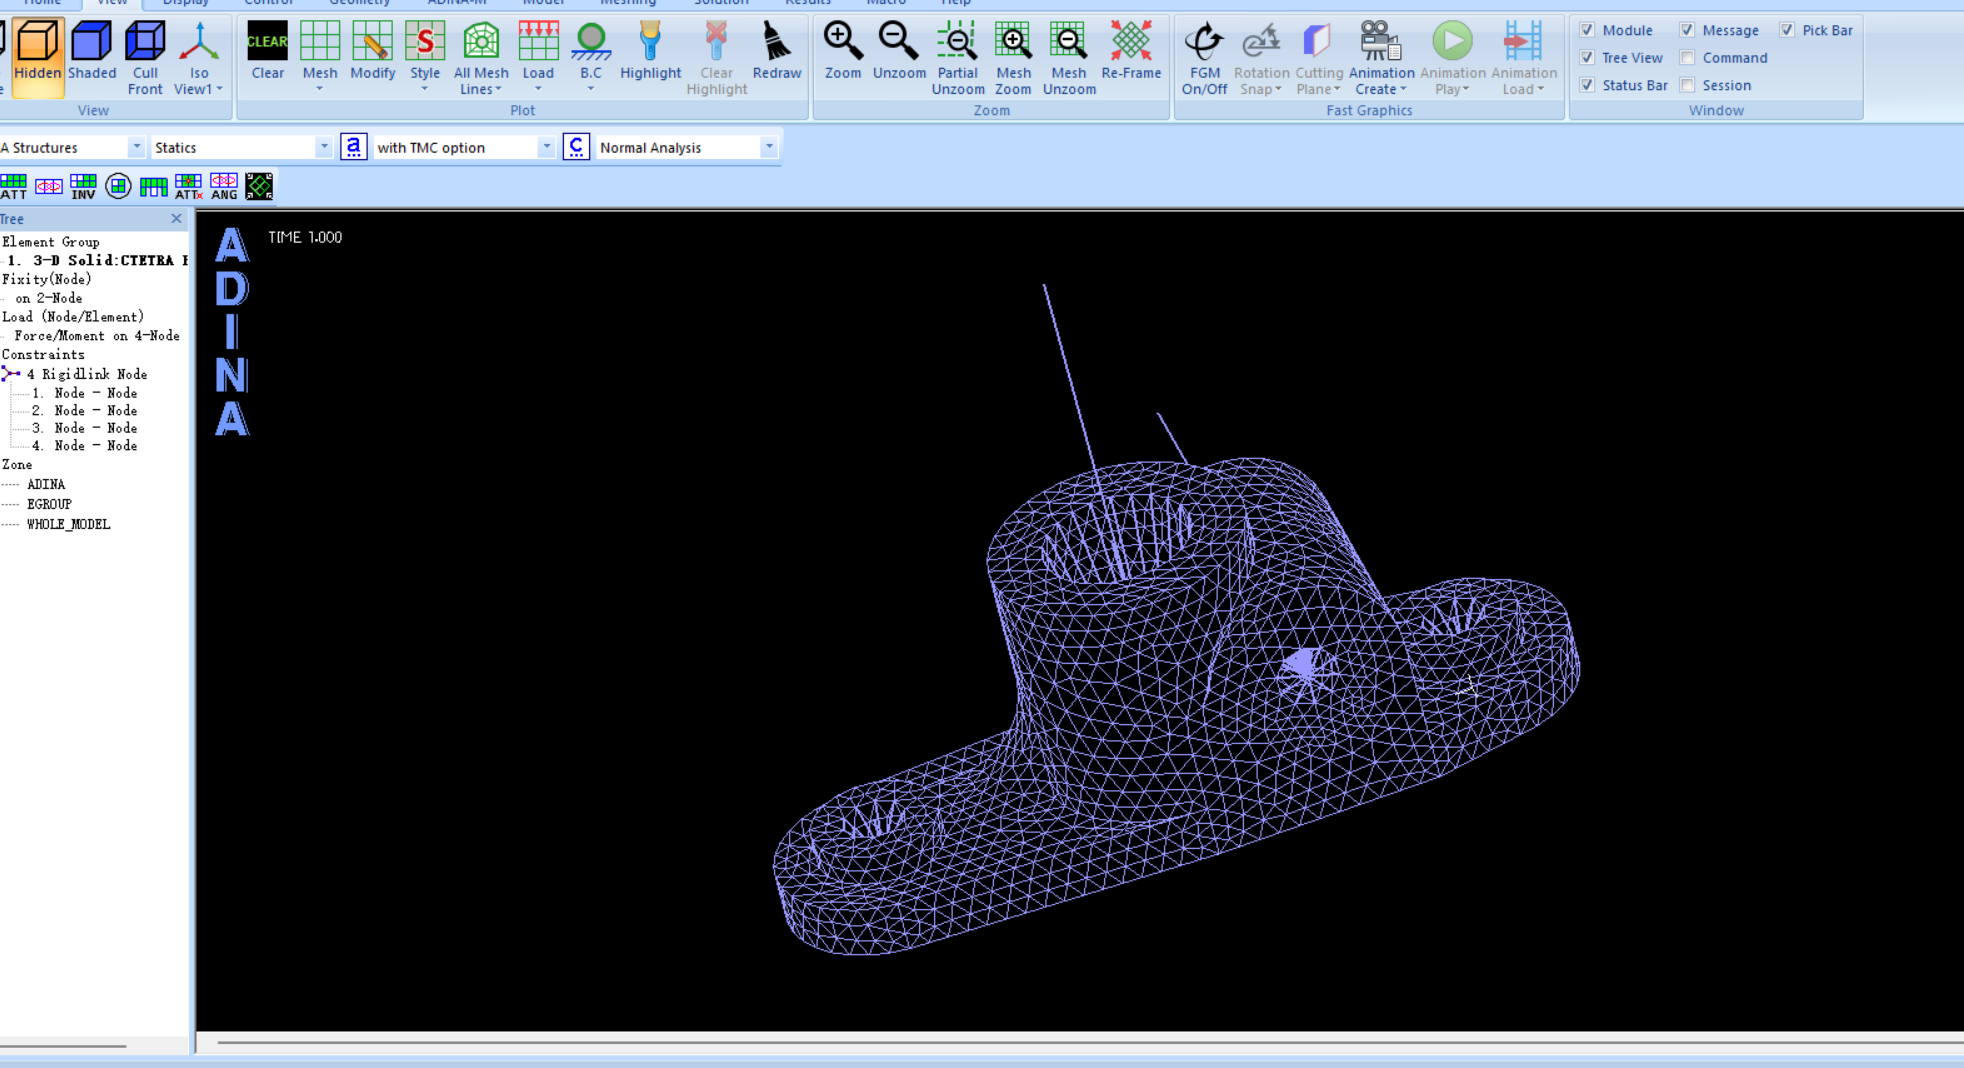
Task: Click the tree panel horizontal scrollbar
Action: pyautogui.click(x=64, y=1046)
